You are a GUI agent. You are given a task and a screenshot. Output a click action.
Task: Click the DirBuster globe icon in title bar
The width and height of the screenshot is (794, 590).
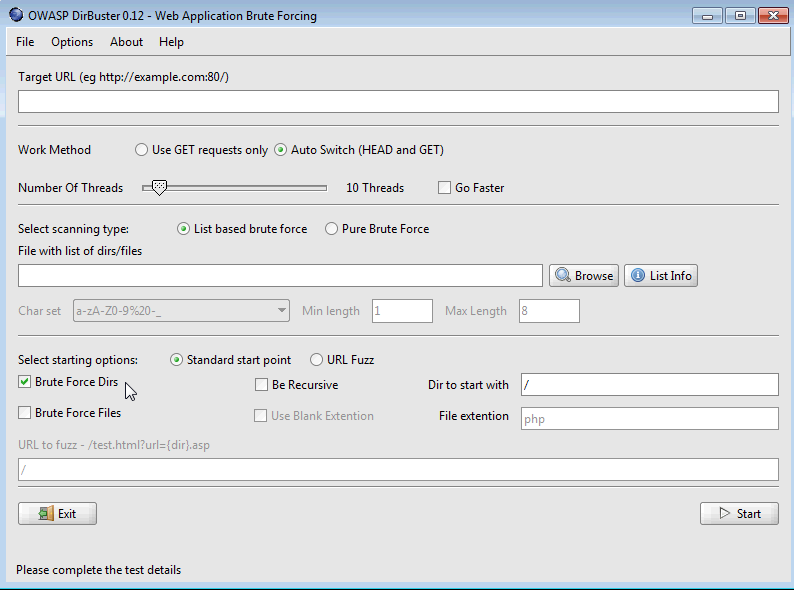pyautogui.click(x=16, y=15)
